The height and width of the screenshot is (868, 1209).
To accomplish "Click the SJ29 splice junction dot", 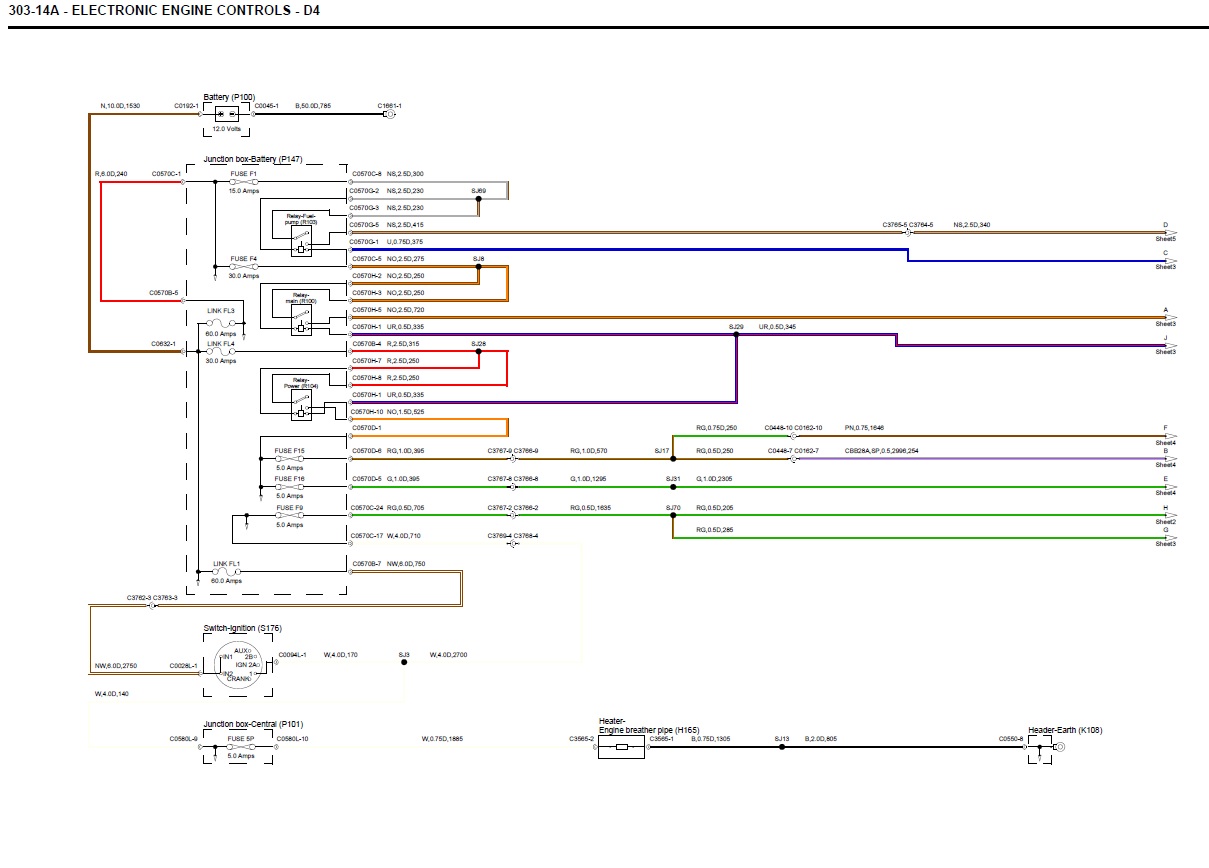I will (736, 335).
